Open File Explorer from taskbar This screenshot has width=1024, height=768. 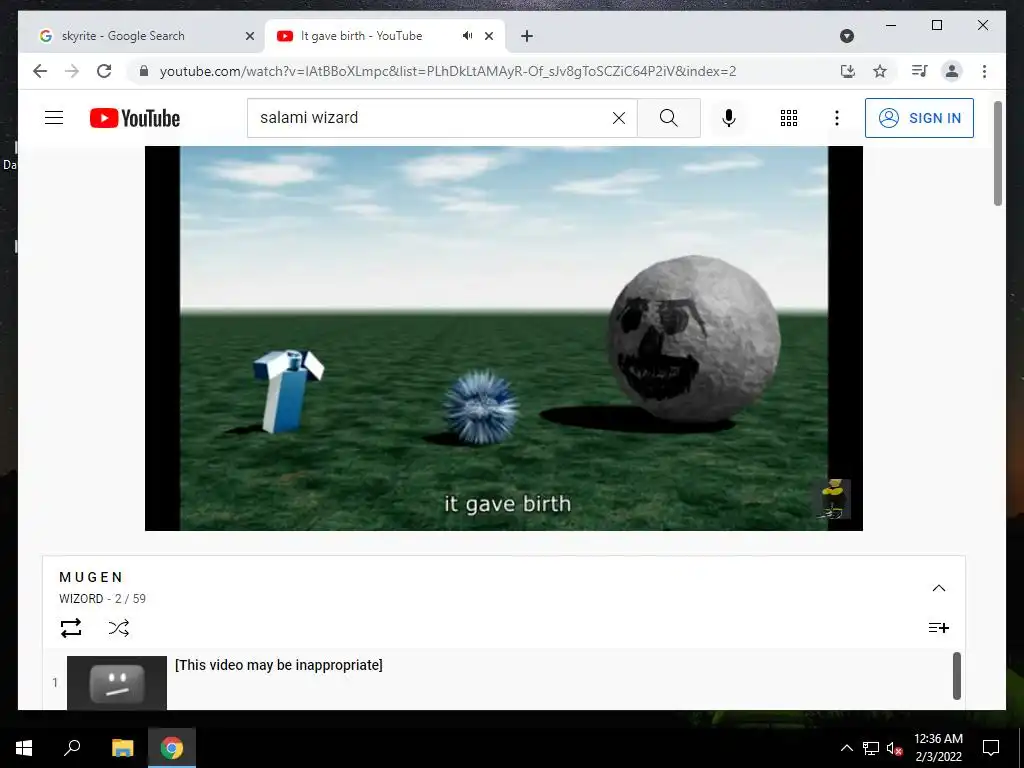point(122,748)
